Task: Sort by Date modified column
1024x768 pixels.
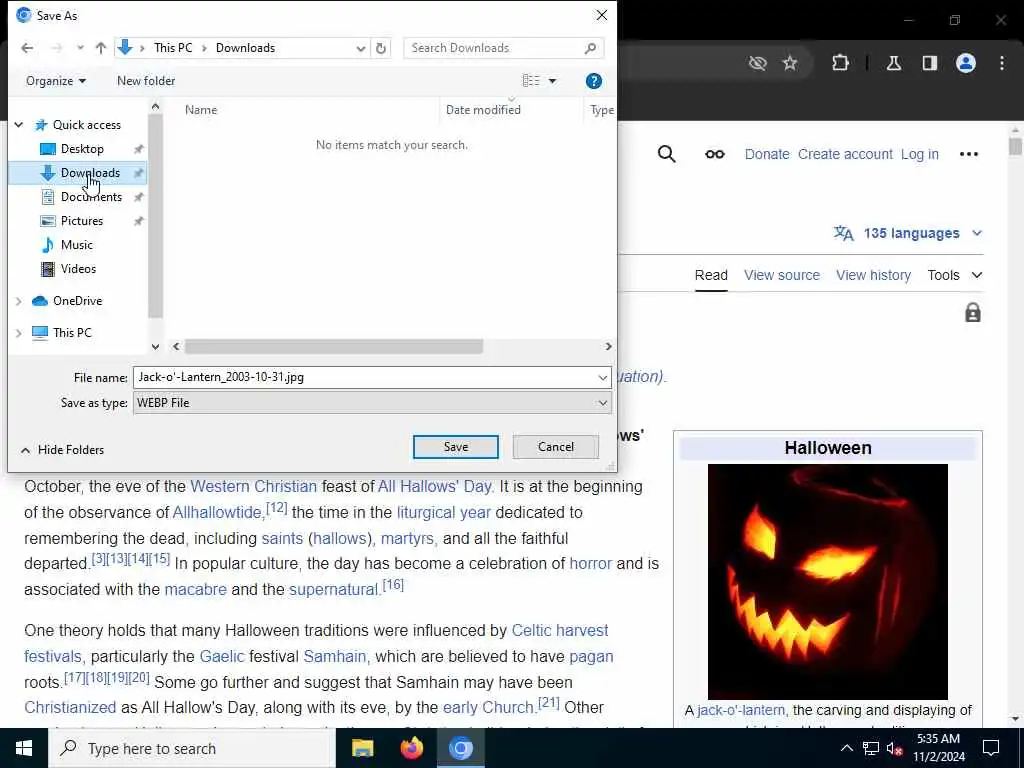Action: click(x=483, y=110)
